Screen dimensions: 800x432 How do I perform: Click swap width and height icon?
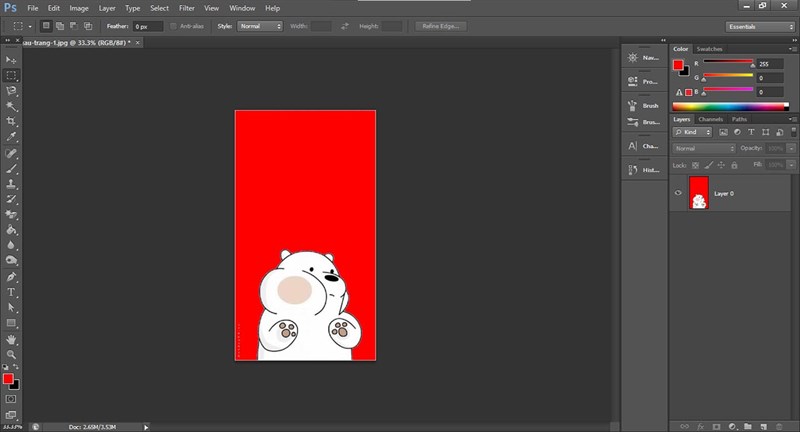[x=345, y=26]
